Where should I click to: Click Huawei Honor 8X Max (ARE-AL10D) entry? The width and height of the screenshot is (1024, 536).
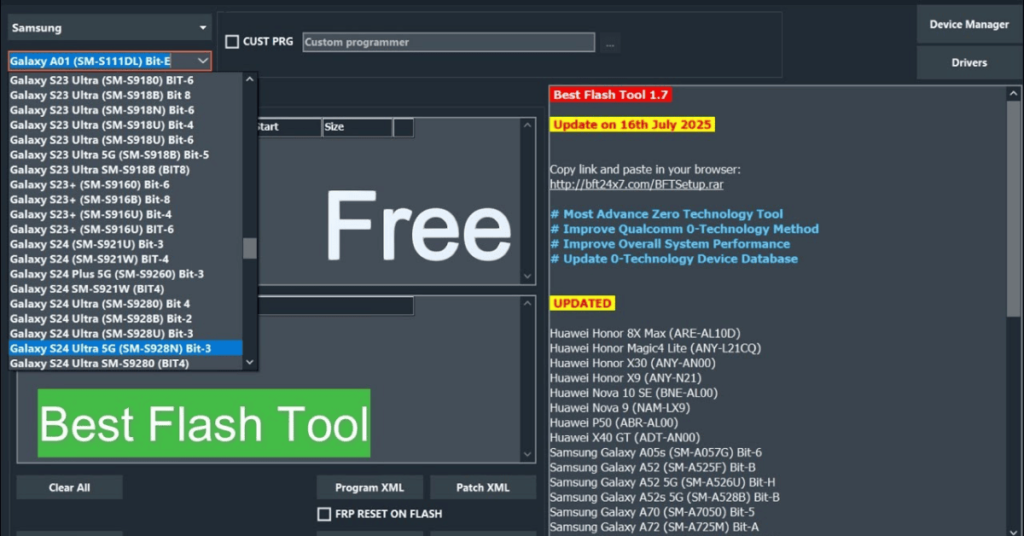coord(645,334)
